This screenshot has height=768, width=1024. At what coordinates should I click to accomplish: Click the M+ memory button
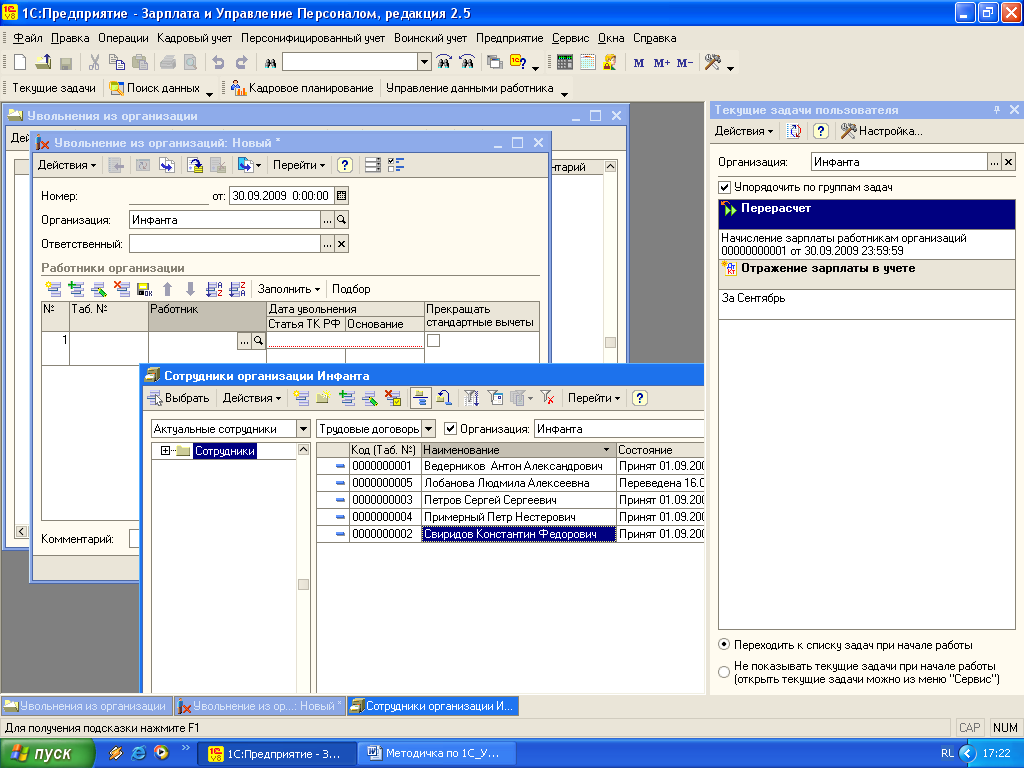(662, 63)
